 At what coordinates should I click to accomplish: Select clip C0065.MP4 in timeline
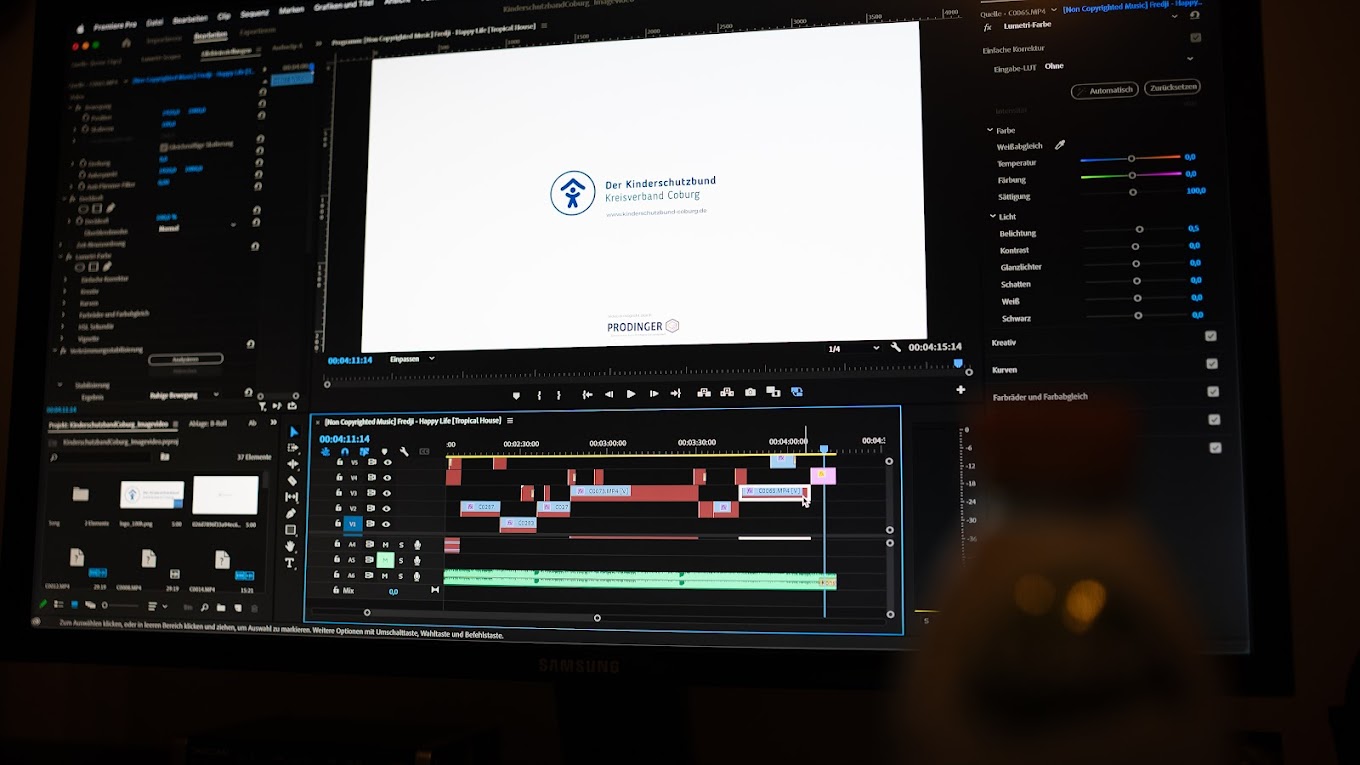[x=774, y=491]
